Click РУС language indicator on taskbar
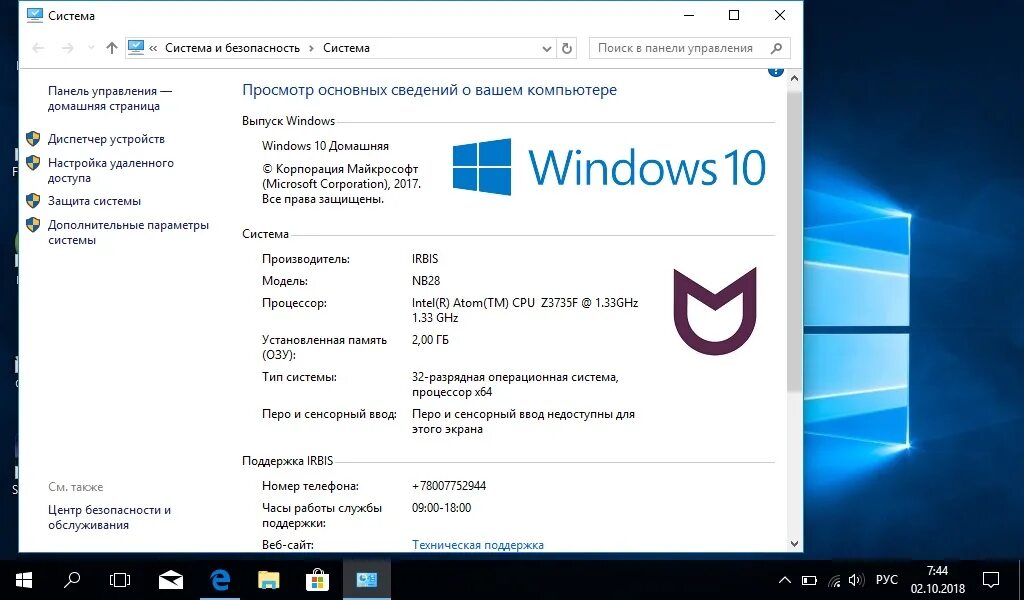The width and height of the screenshot is (1024, 600). pyautogui.click(x=885, y=579)
